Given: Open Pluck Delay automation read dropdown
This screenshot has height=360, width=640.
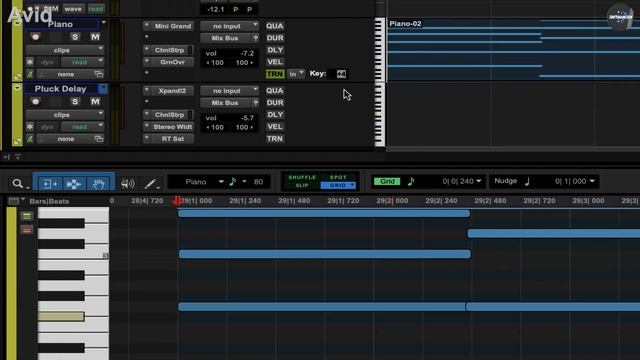Looking at the screenshot, I should (83, 127).
